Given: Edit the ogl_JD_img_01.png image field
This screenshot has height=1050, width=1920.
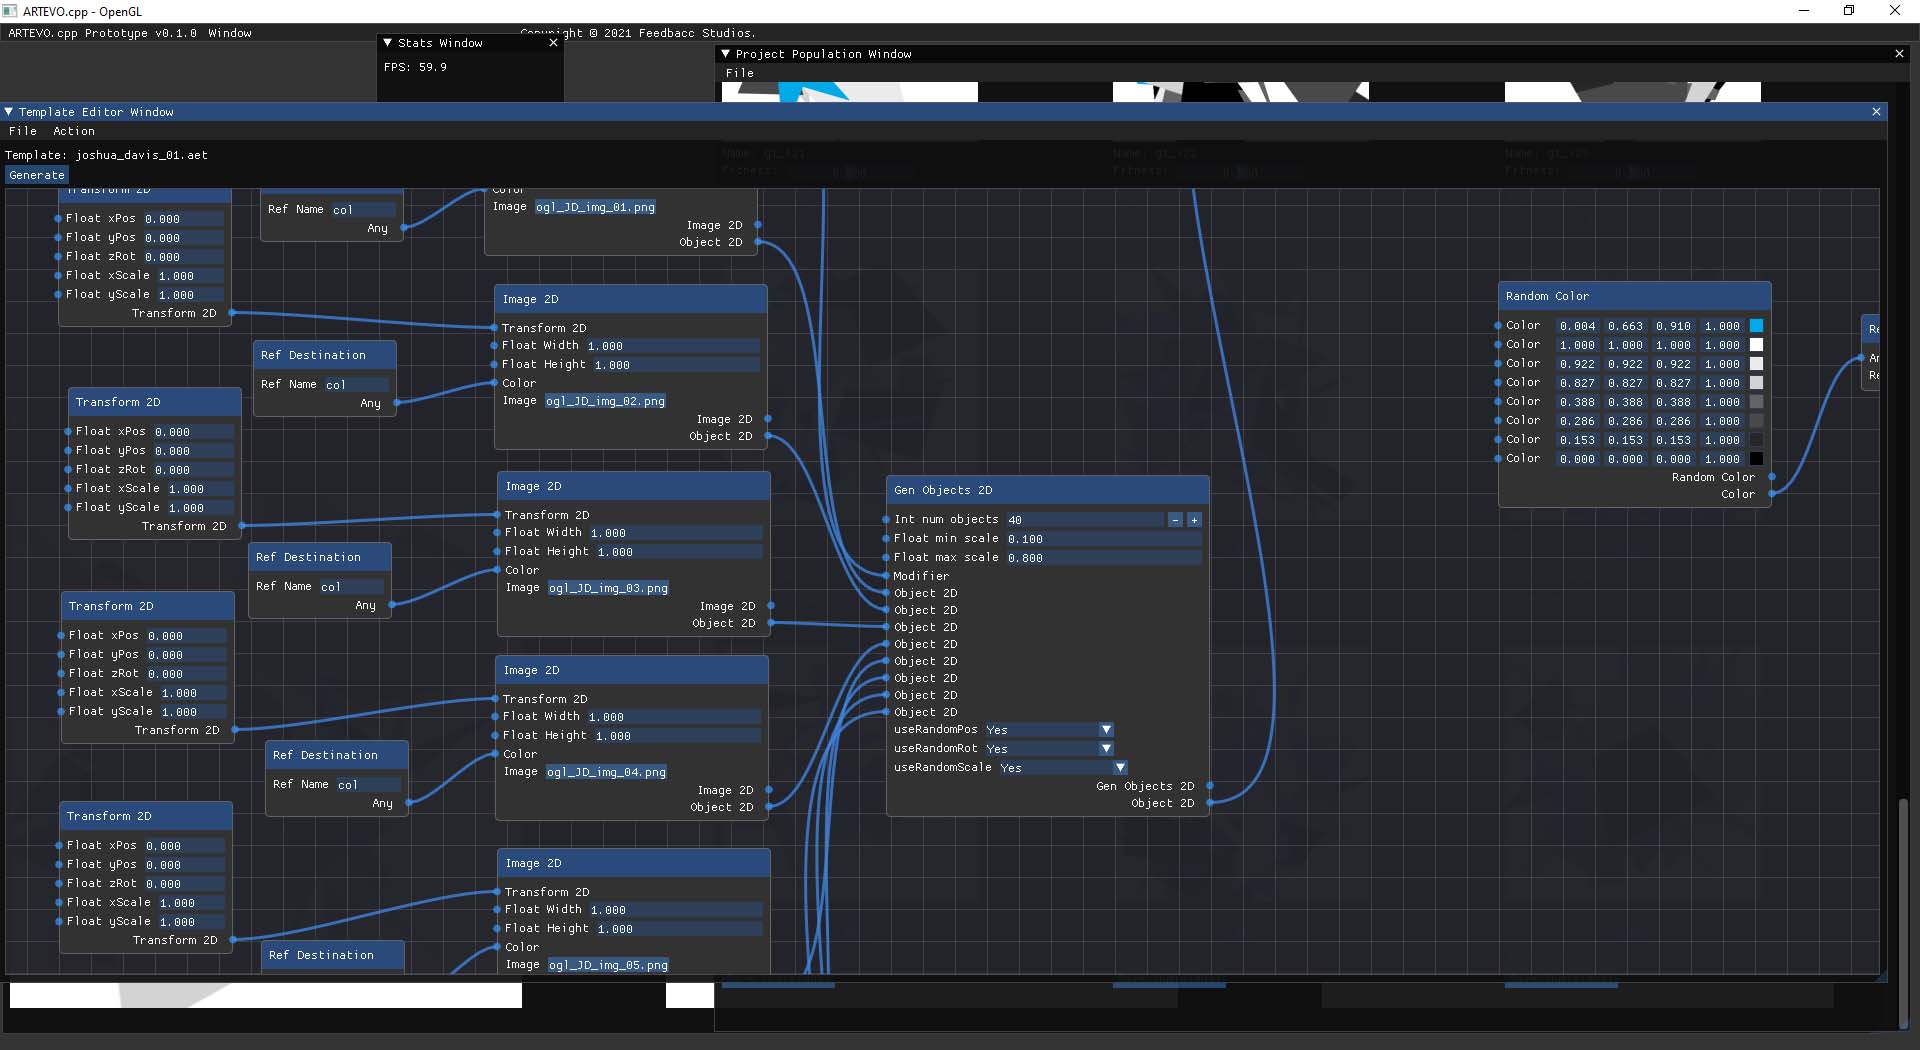Looking at the screenshot, I should (595, 207).
